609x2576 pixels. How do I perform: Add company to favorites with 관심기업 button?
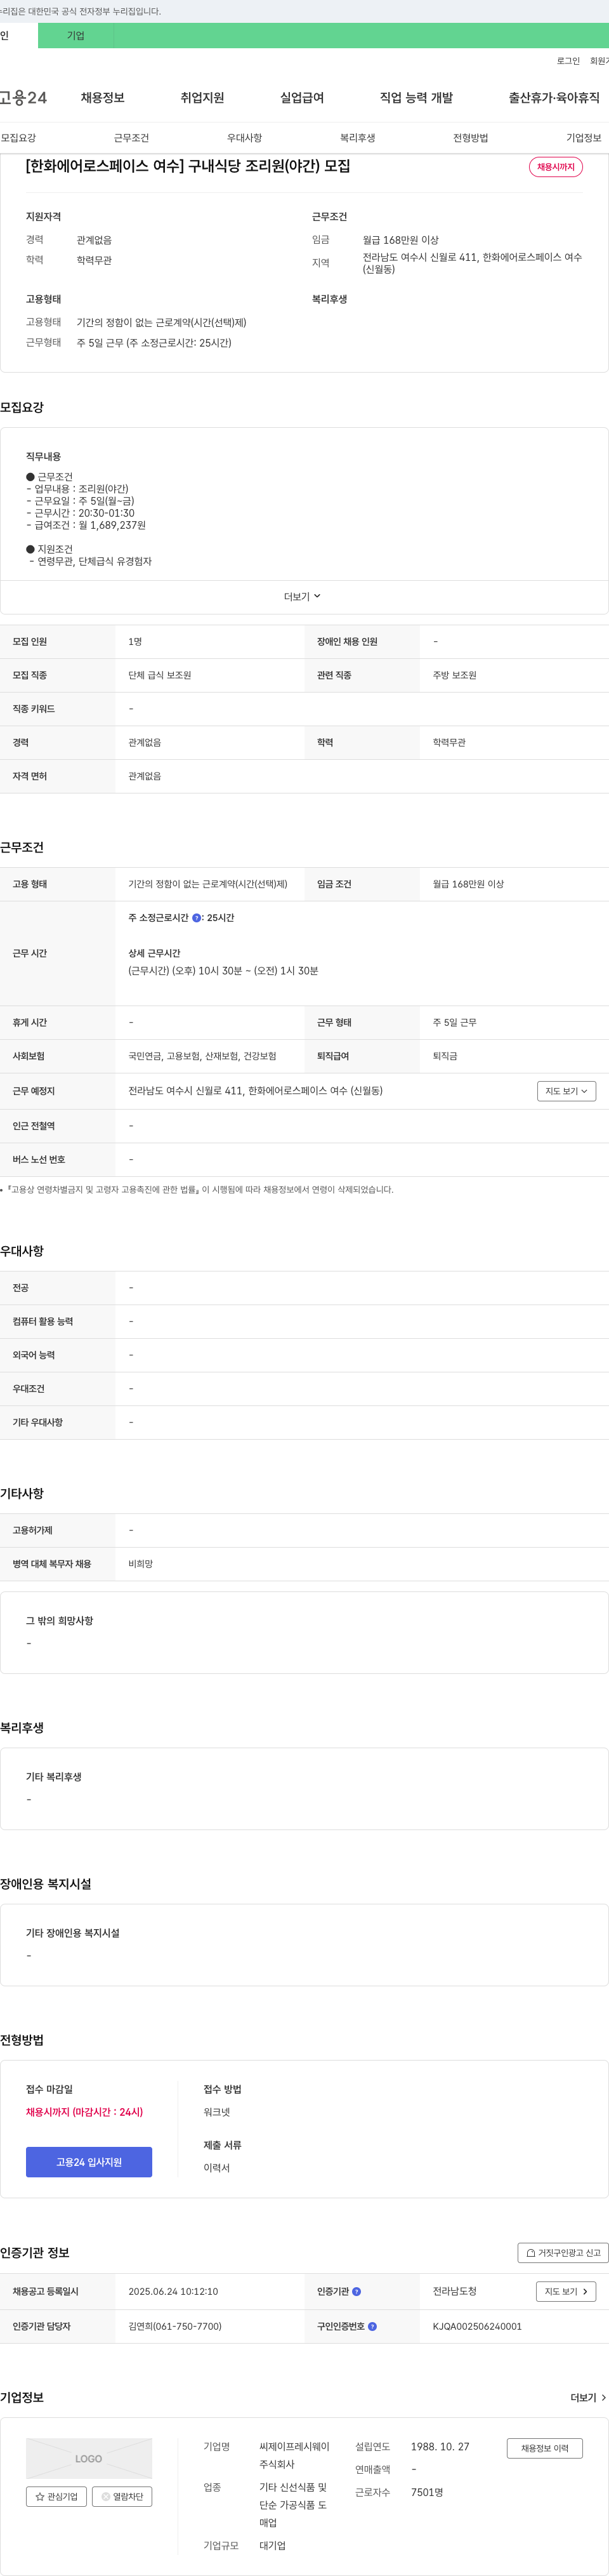click(56, 2496)
